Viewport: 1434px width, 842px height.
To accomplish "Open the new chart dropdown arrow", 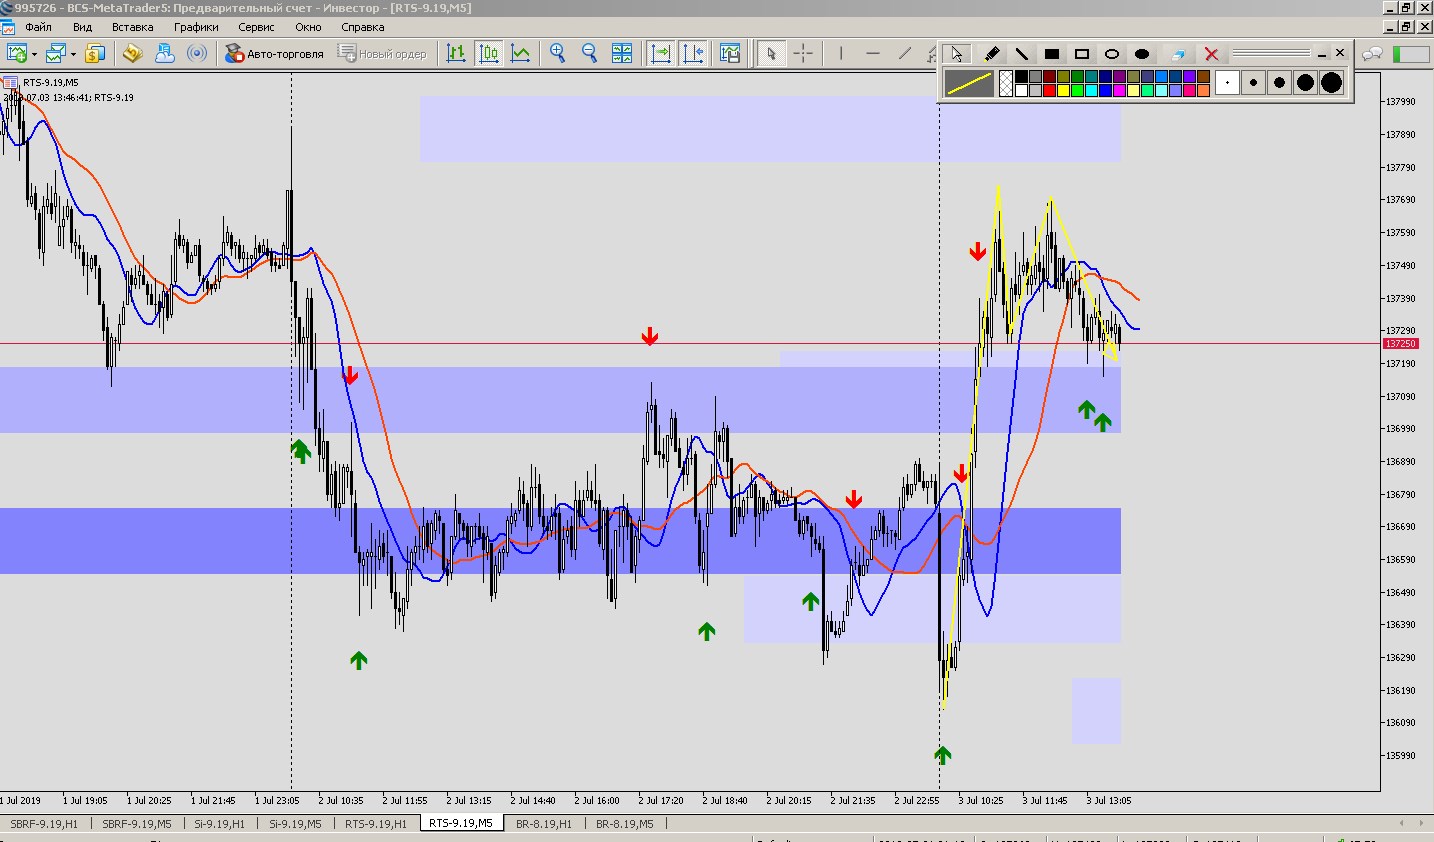I will point(34,55).
